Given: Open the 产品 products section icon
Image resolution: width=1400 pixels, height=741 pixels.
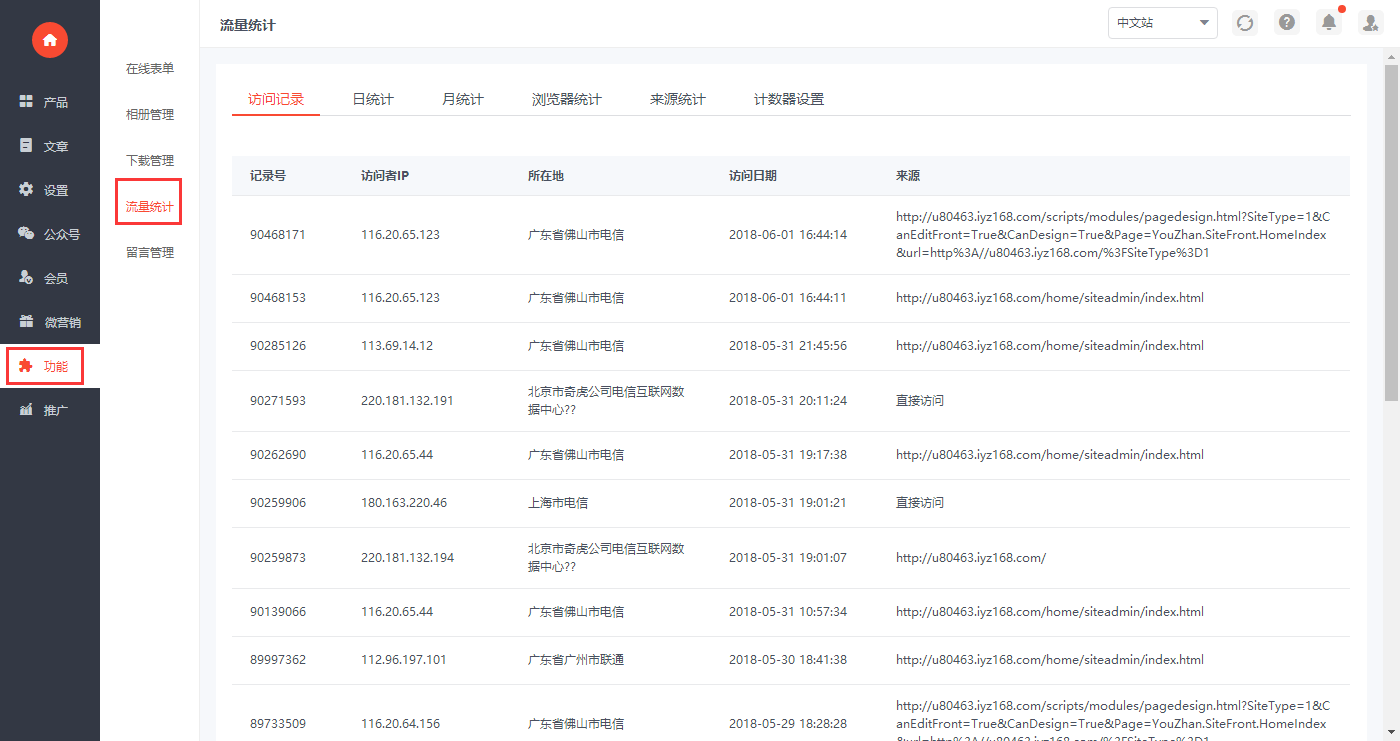Looking at the screenshot, I should 26,101.
